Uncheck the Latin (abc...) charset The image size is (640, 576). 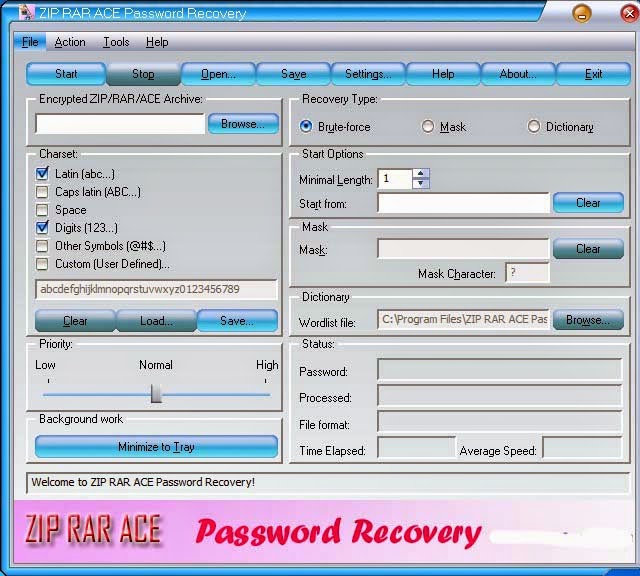pos(42,173)
